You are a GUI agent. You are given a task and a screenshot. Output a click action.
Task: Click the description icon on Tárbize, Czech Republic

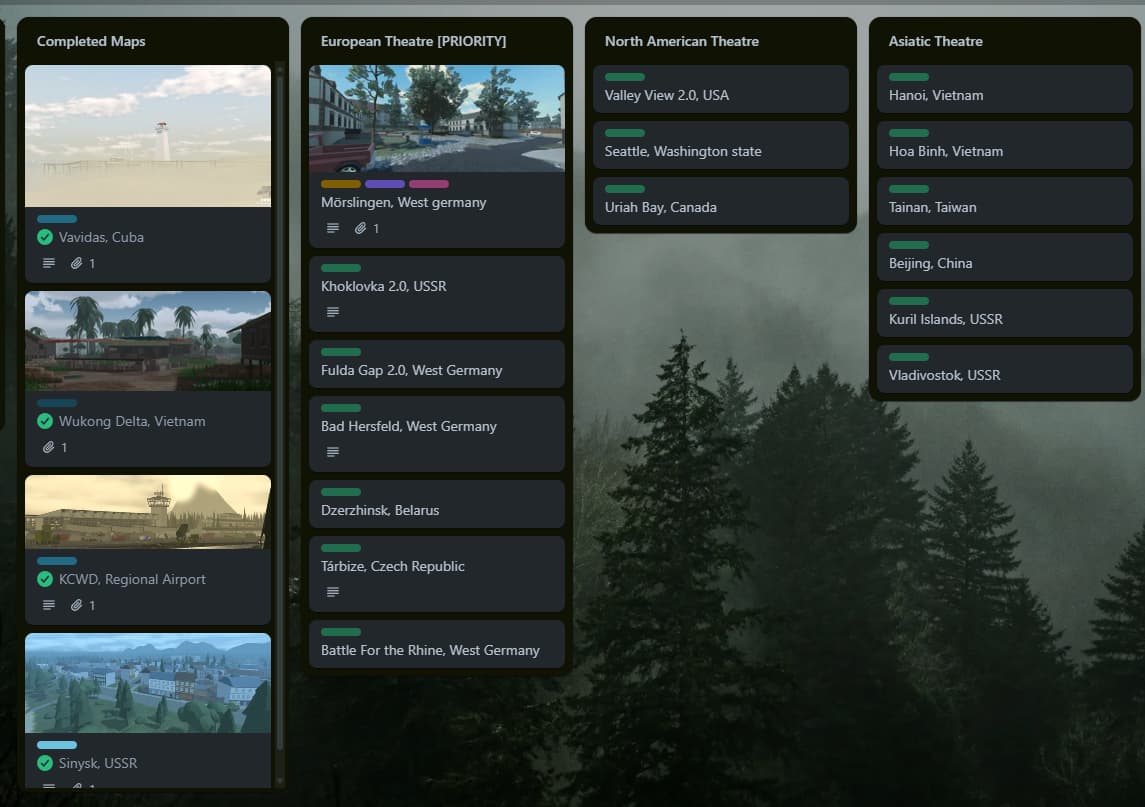tap(333, 592)
